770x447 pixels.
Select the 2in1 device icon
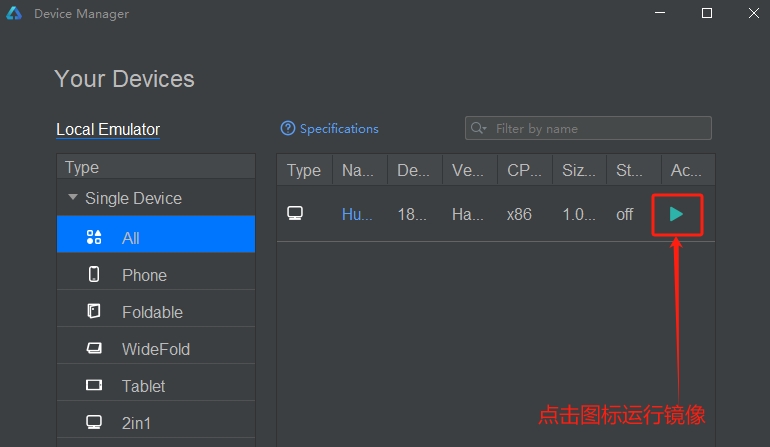tap(94, 422)
